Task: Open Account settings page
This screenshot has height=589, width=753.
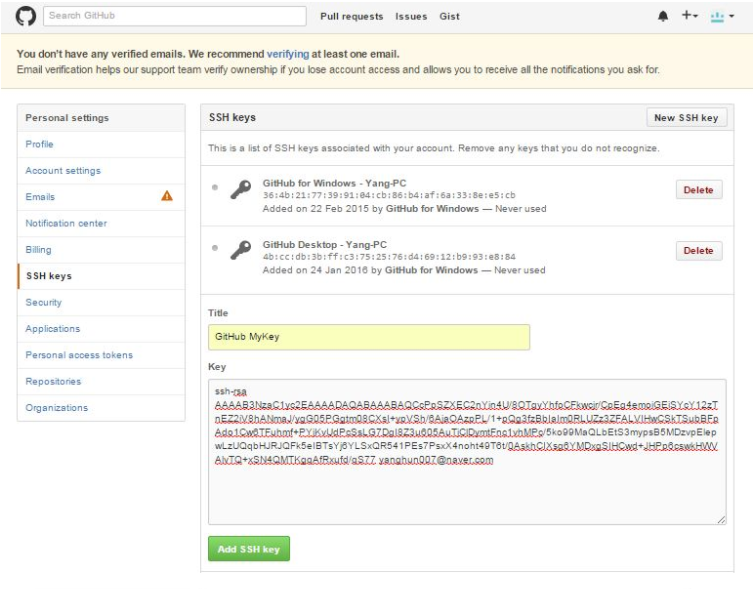Action: tap(63, 171)
